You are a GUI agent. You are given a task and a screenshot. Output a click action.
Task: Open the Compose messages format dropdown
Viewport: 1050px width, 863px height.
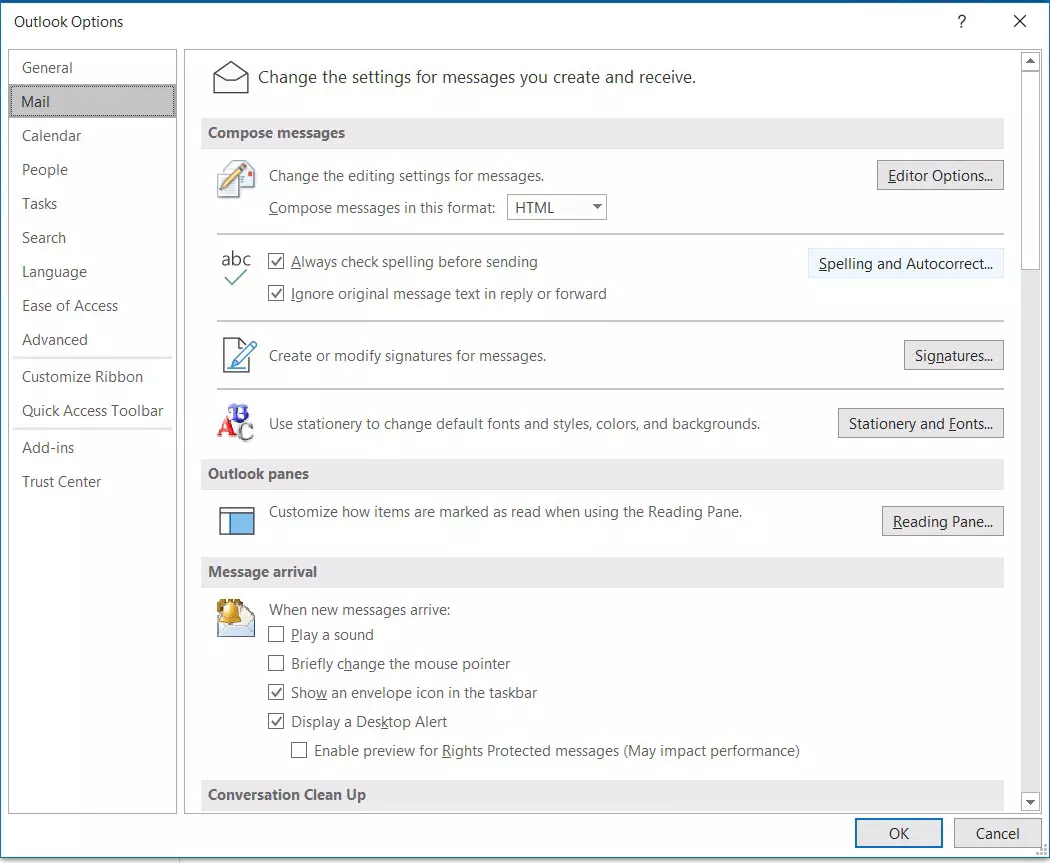click(596, 207)
